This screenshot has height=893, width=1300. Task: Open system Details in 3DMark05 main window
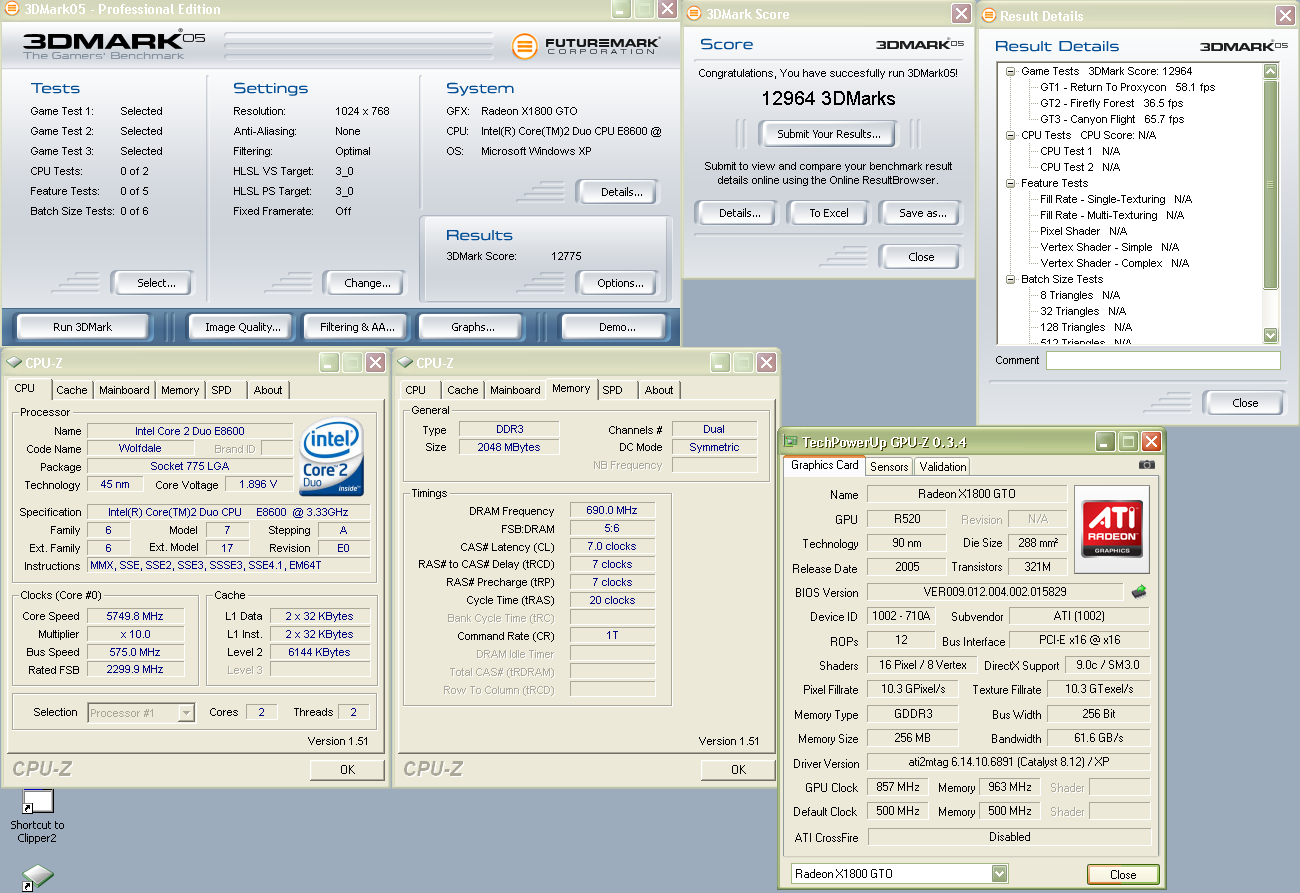point(617,192)
